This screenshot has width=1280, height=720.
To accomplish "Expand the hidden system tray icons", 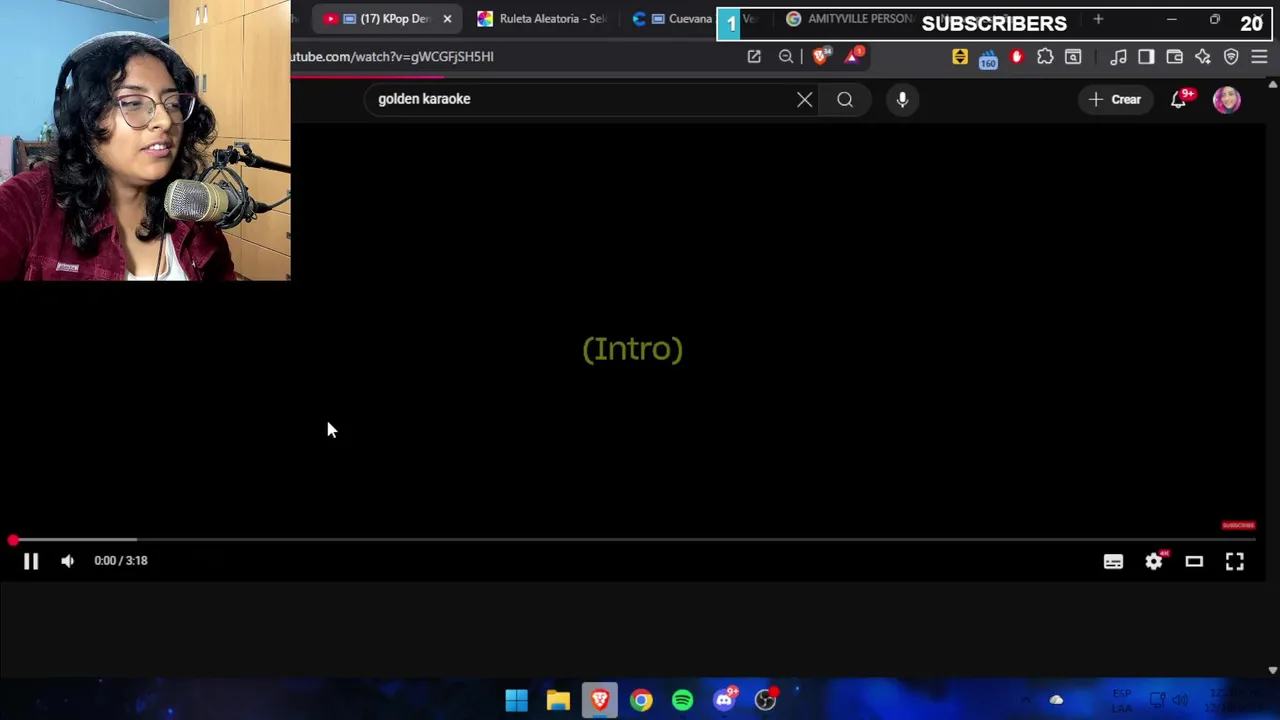I will (1025, 700).
